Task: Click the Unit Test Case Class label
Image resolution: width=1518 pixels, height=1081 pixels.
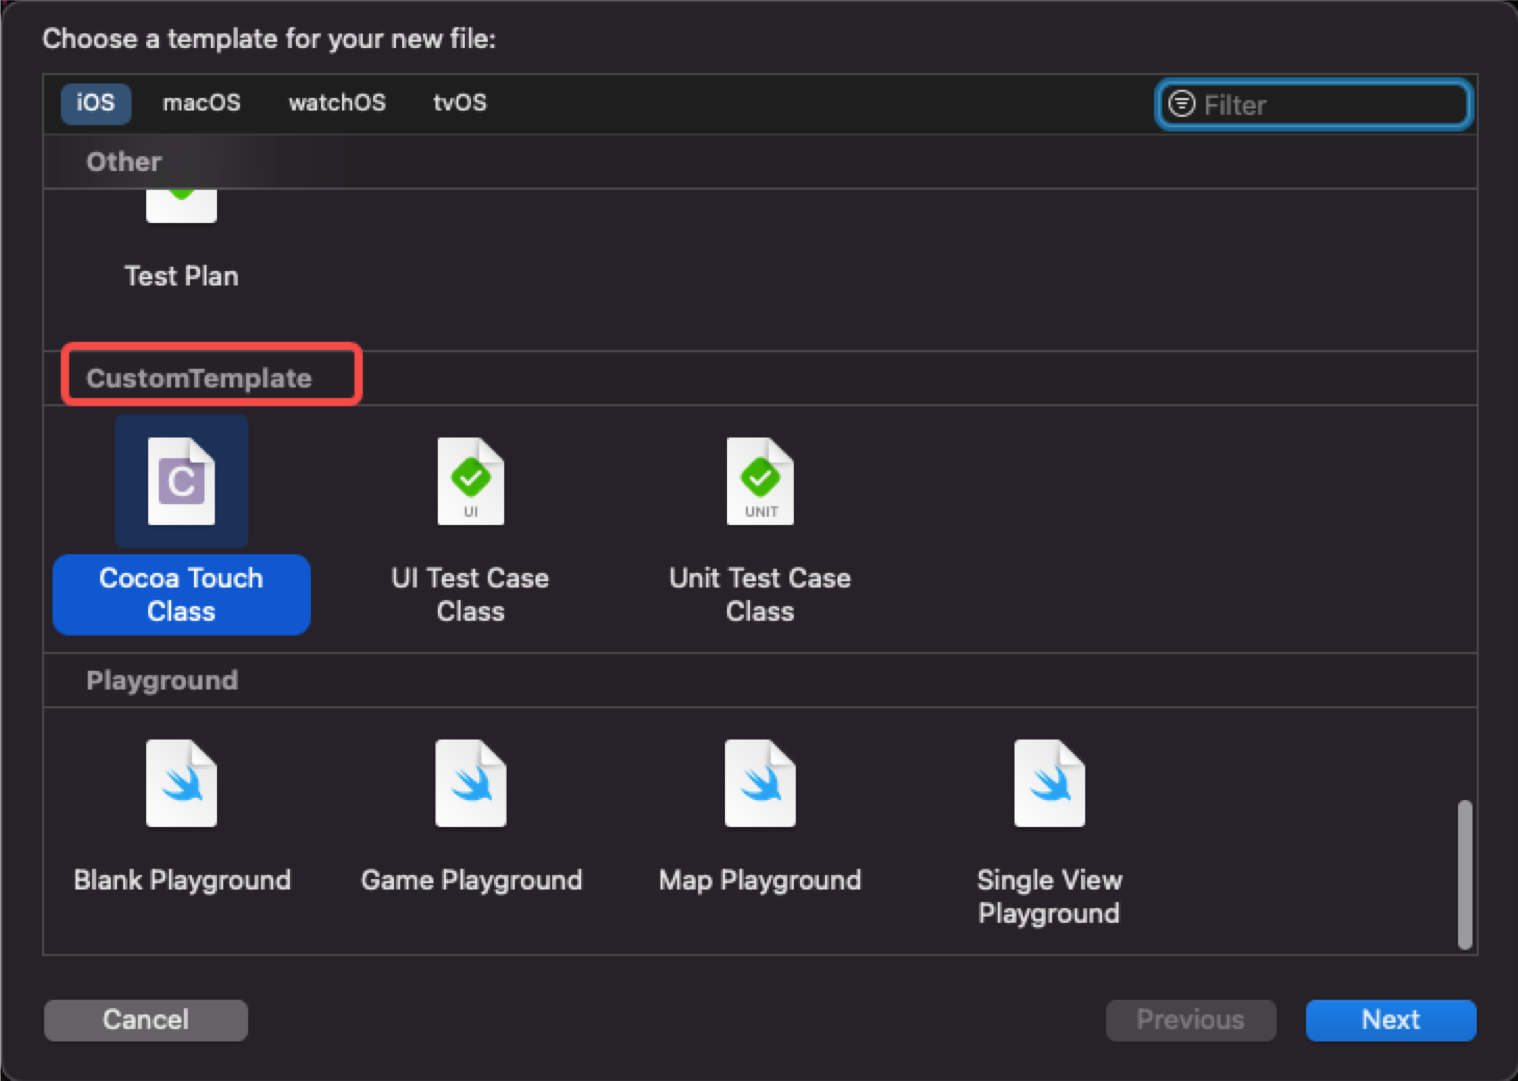Action: click(x=760, y=595)
